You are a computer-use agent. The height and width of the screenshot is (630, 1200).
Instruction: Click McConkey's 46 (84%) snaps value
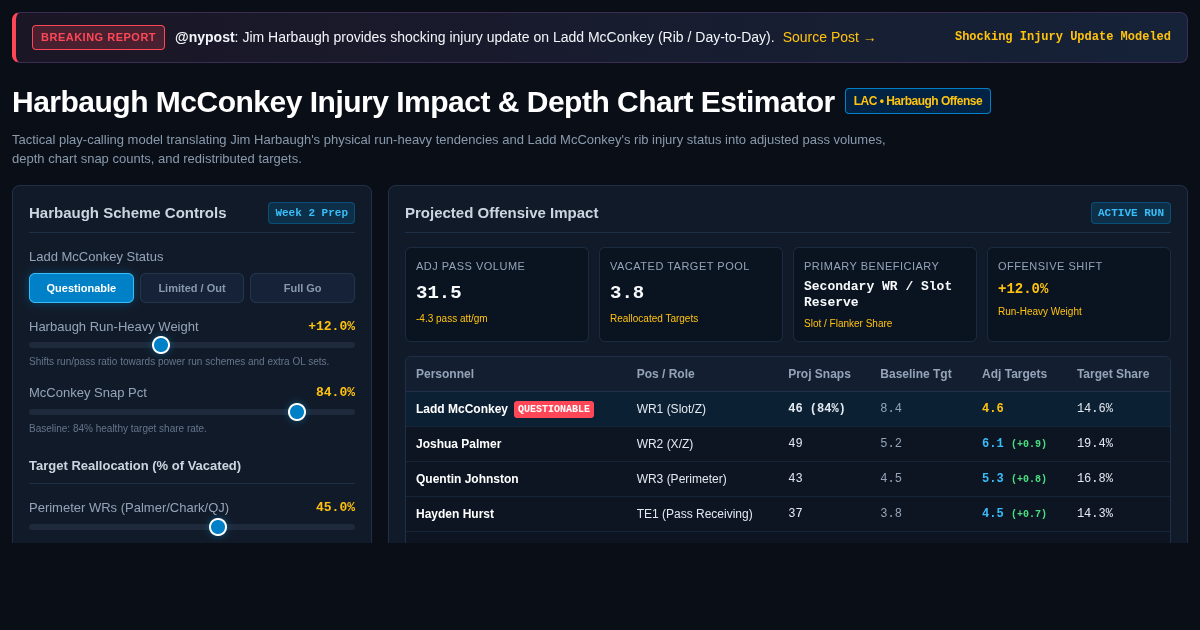(817, 409)
